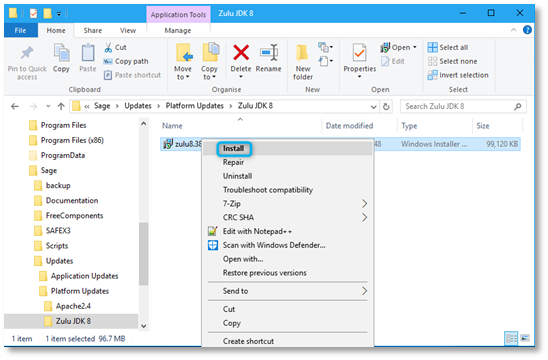Expand the Open dropdown arrow
Image resolution: width=548 pixels, height=360 pixels.
[415, 47]
